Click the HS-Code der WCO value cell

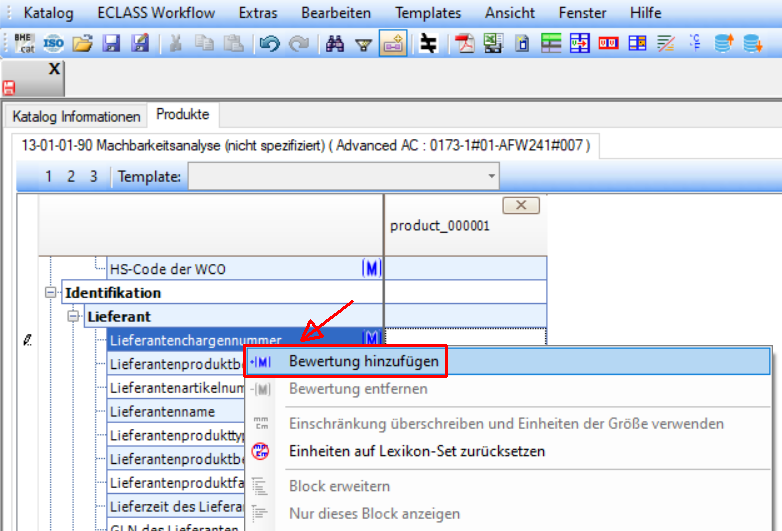click(x=466, y=269)
